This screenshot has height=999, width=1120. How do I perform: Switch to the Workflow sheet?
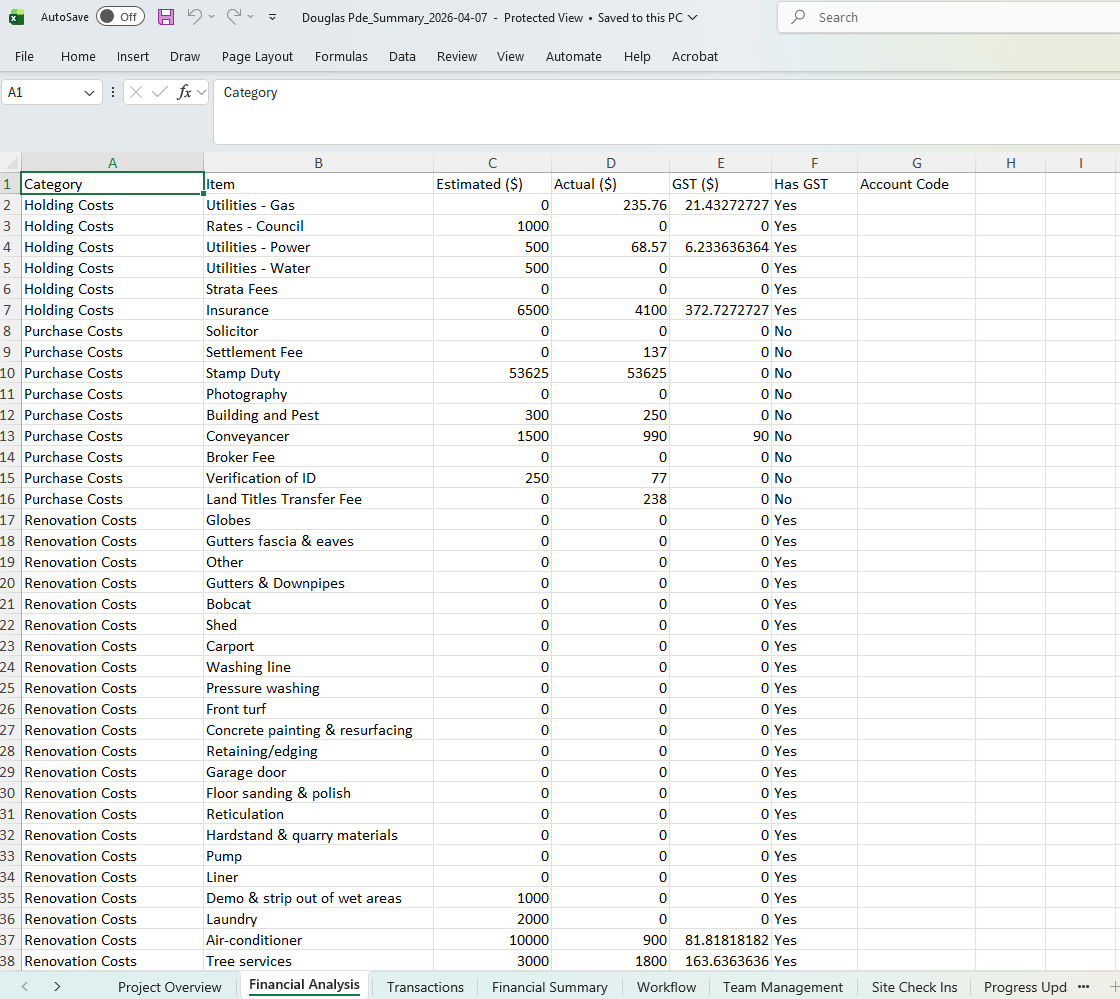(666, 987)
